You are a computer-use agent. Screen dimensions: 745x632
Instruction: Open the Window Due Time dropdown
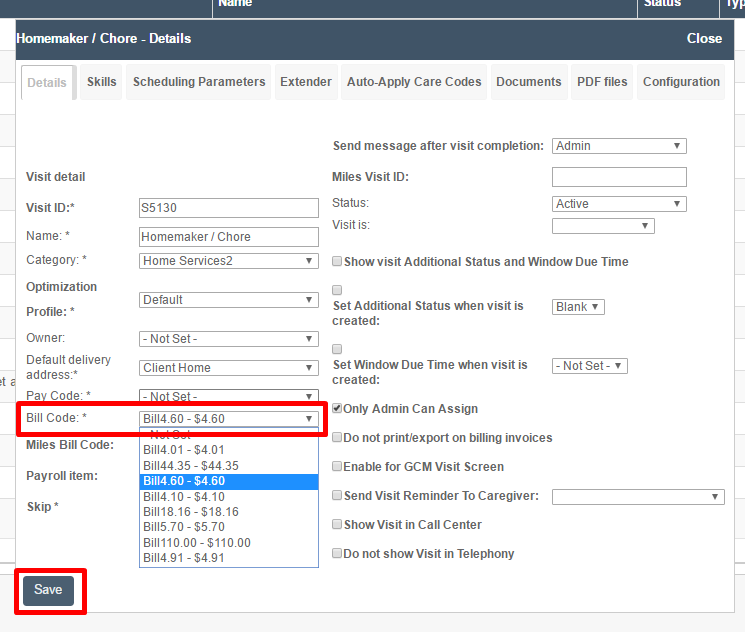tap(590, 366)
